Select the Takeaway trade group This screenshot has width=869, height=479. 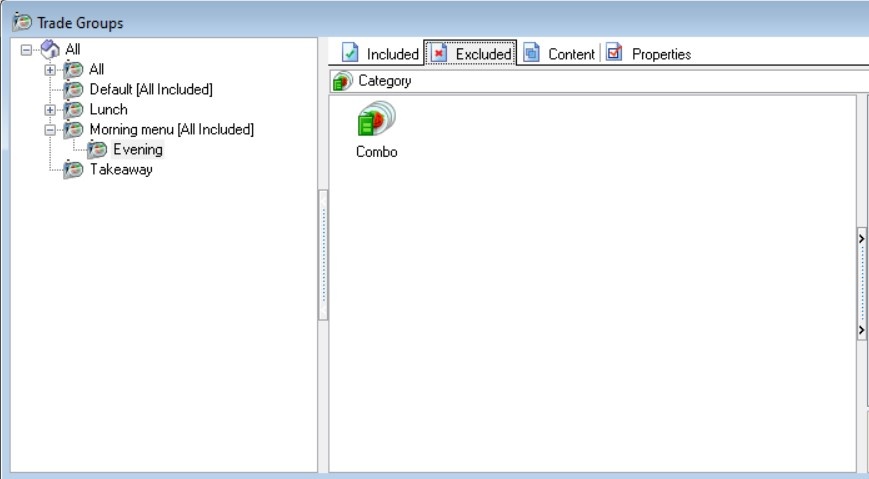[x=120, y=169]
